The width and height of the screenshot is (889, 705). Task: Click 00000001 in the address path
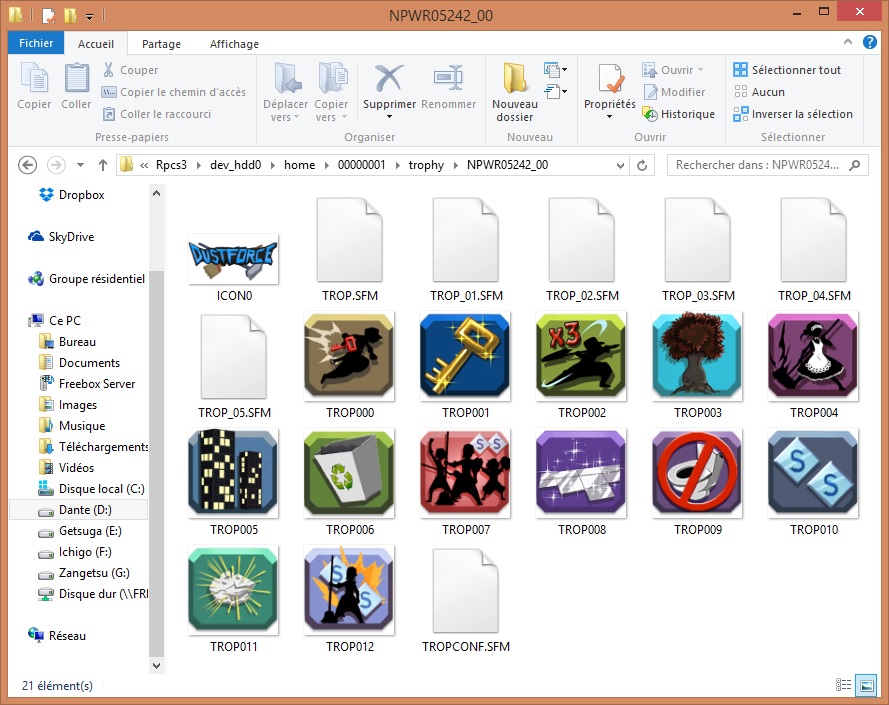tap(361, 165)
